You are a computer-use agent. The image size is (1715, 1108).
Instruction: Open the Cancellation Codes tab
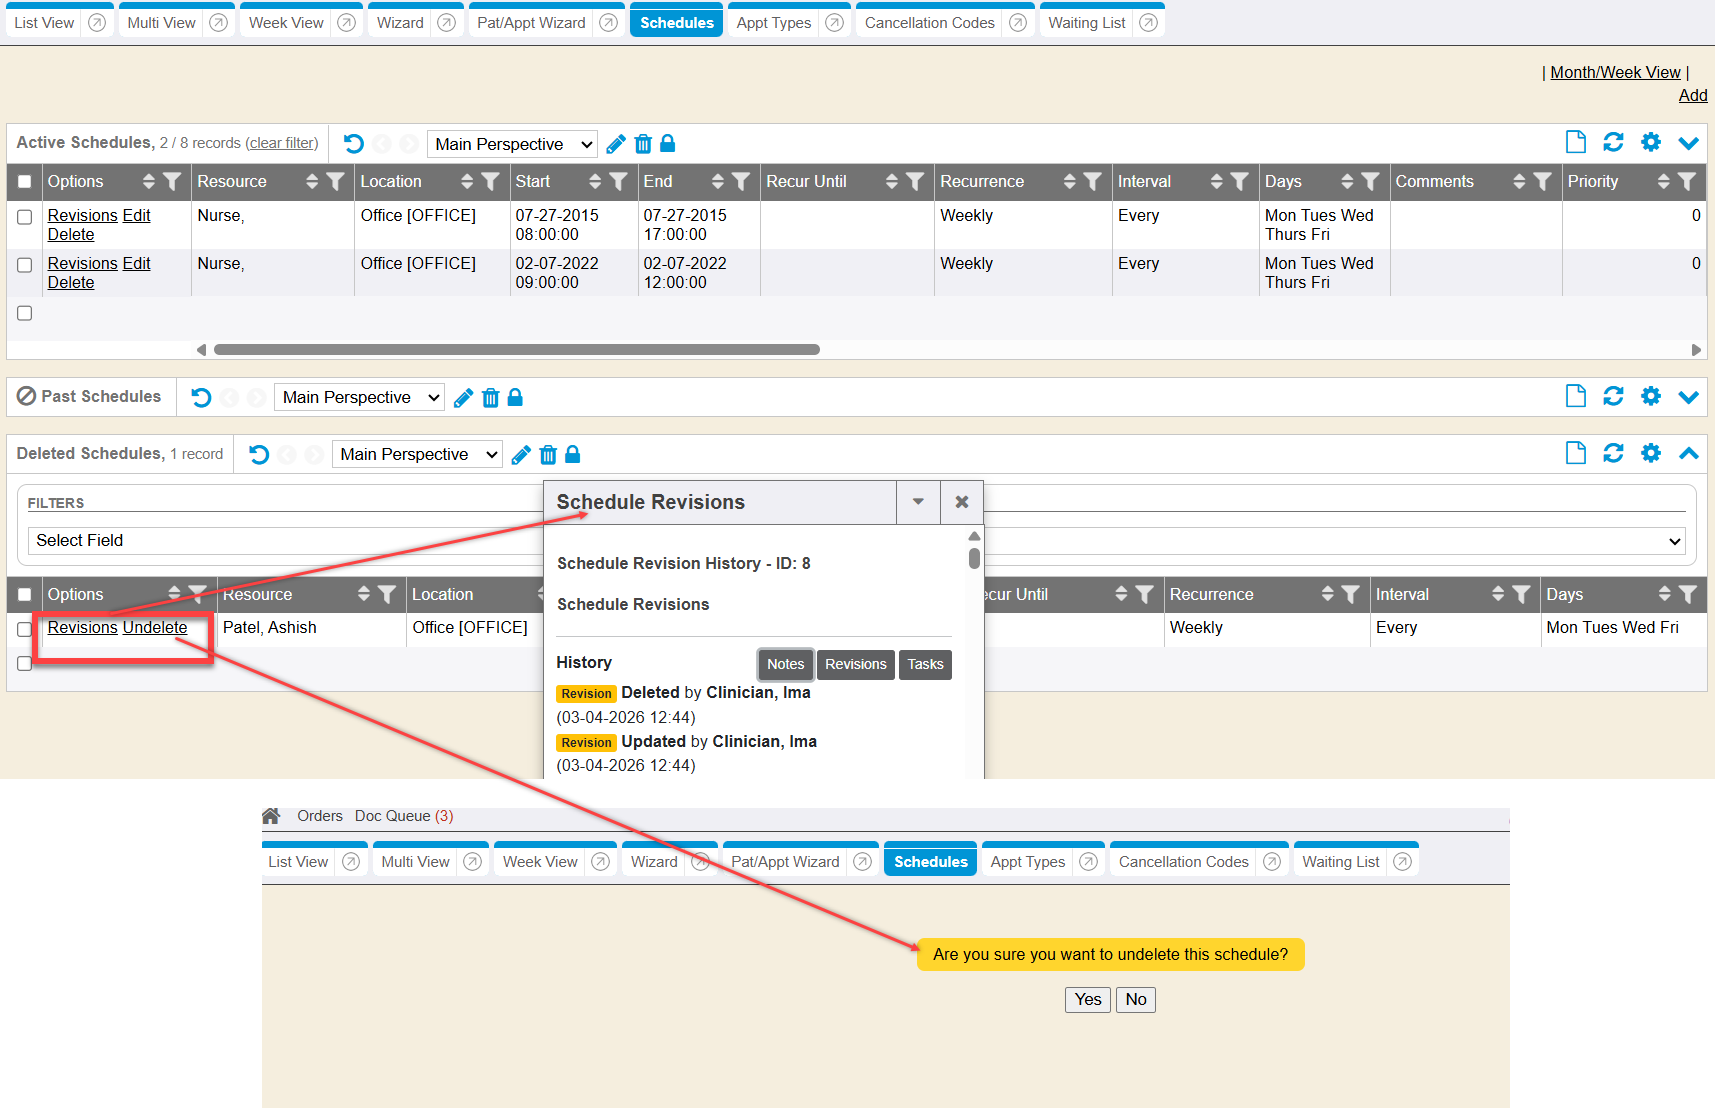[x=929, y=23]
